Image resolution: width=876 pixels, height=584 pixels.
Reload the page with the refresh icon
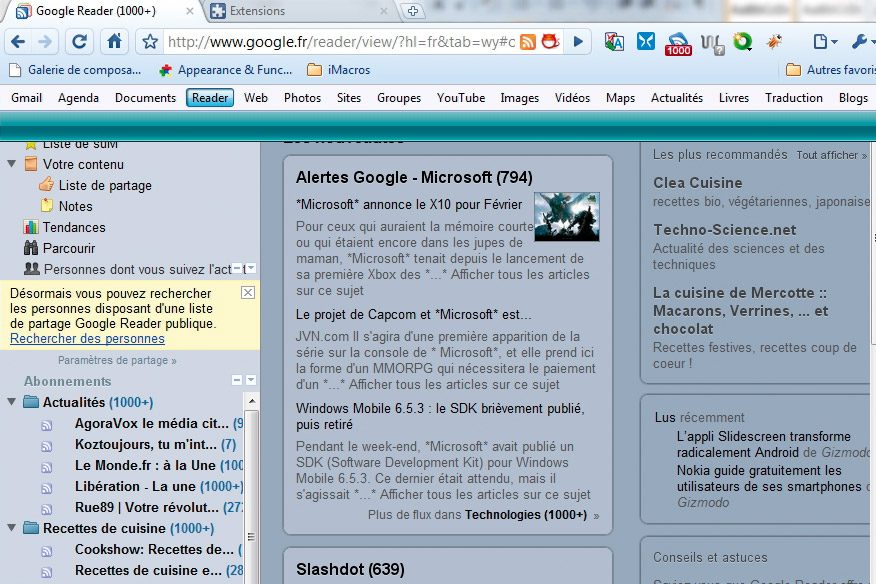[x=79, y=42]
